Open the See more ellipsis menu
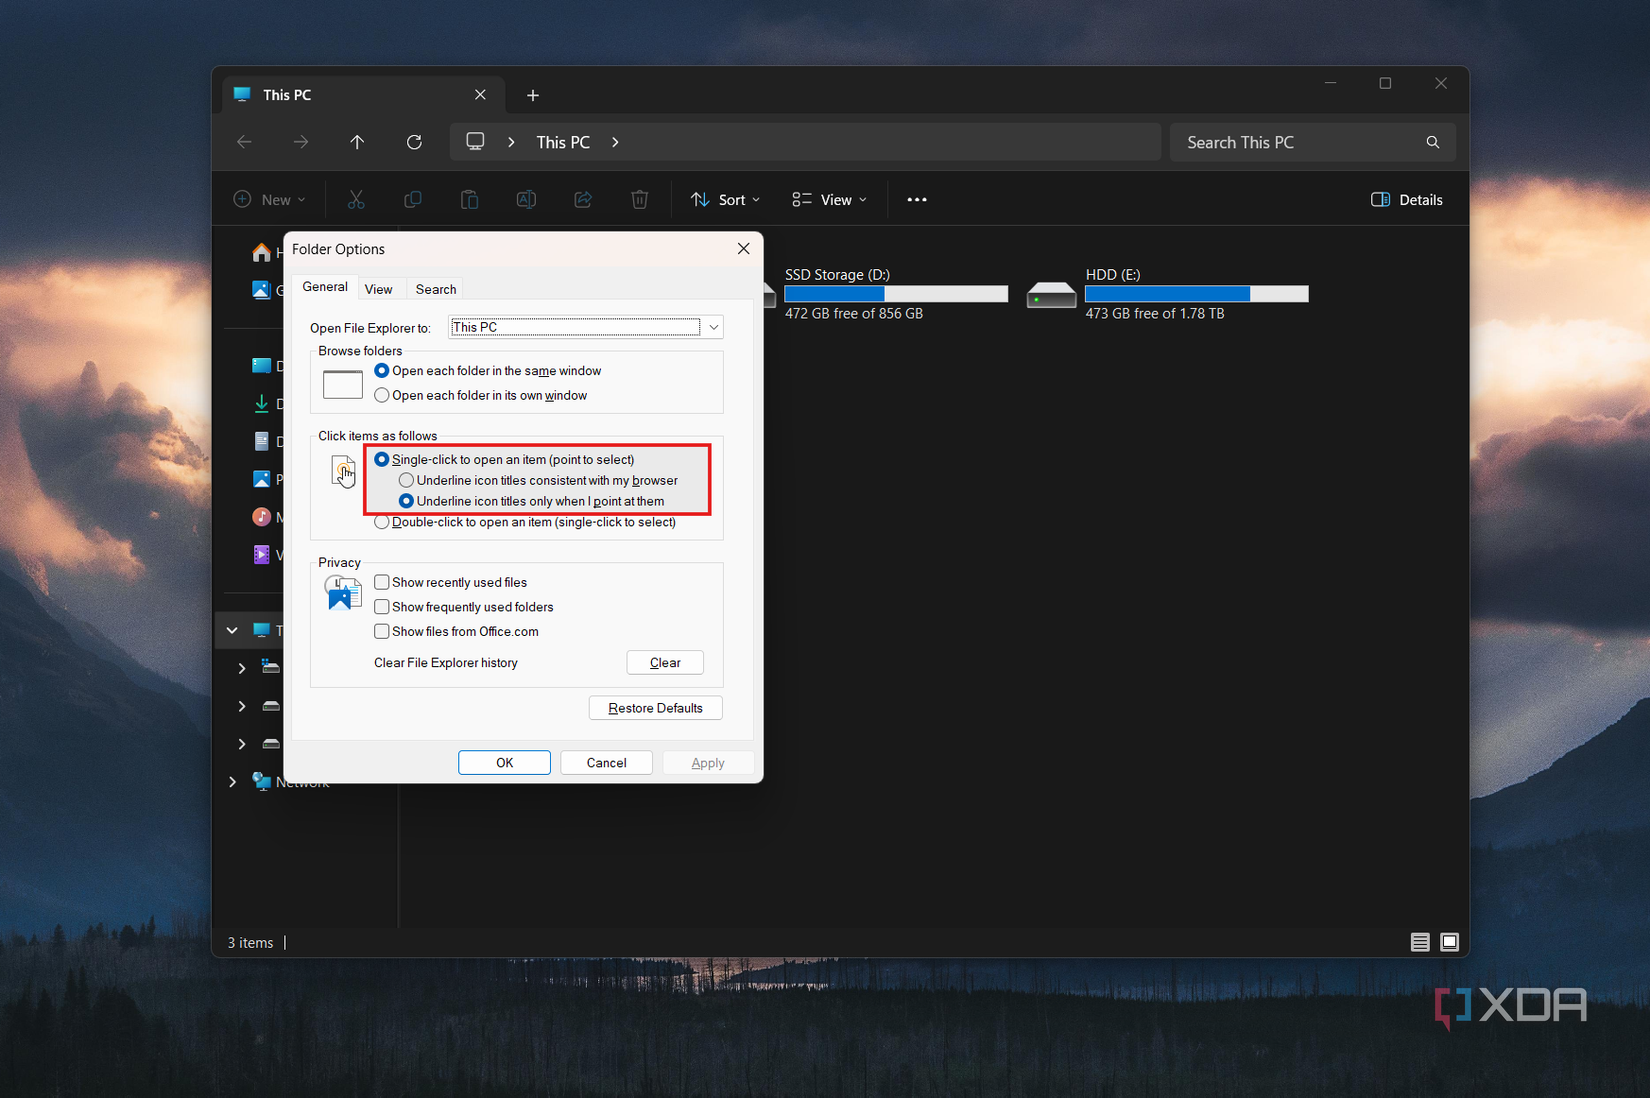The image size is (1650, 1098). pos(916,199)
